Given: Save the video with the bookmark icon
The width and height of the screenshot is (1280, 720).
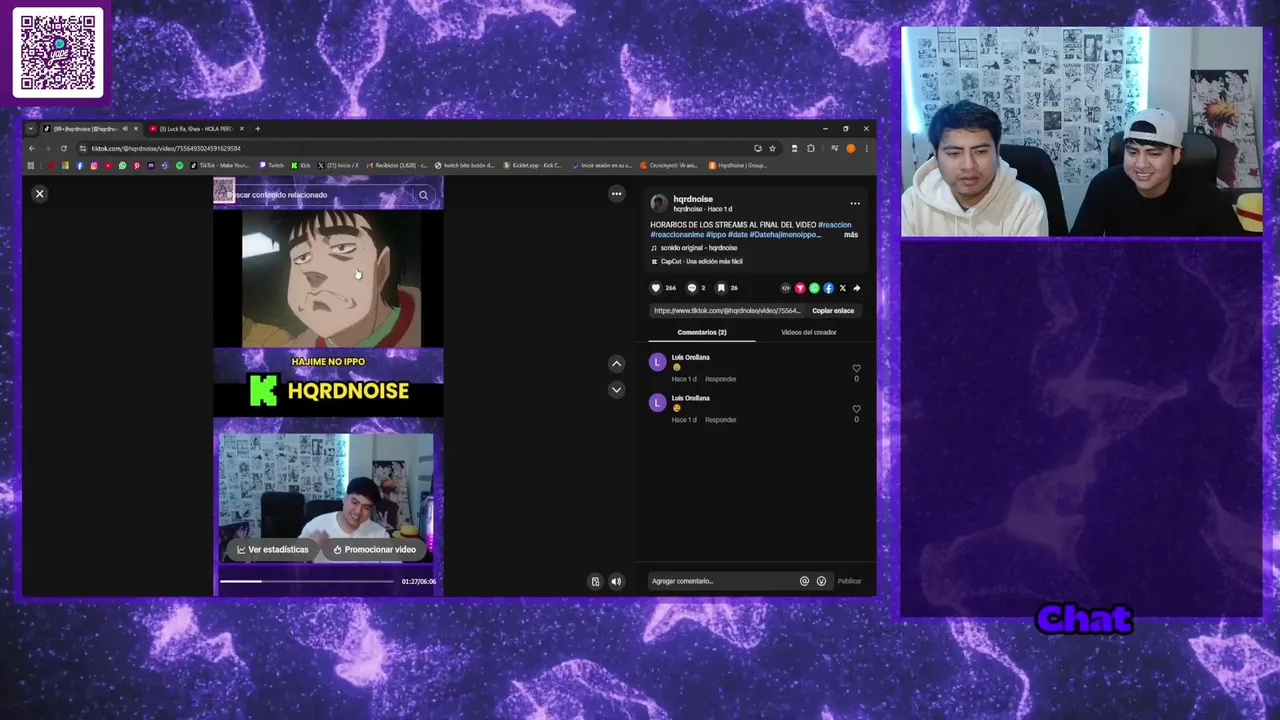Looking at the screenshot, I should 721,288.
